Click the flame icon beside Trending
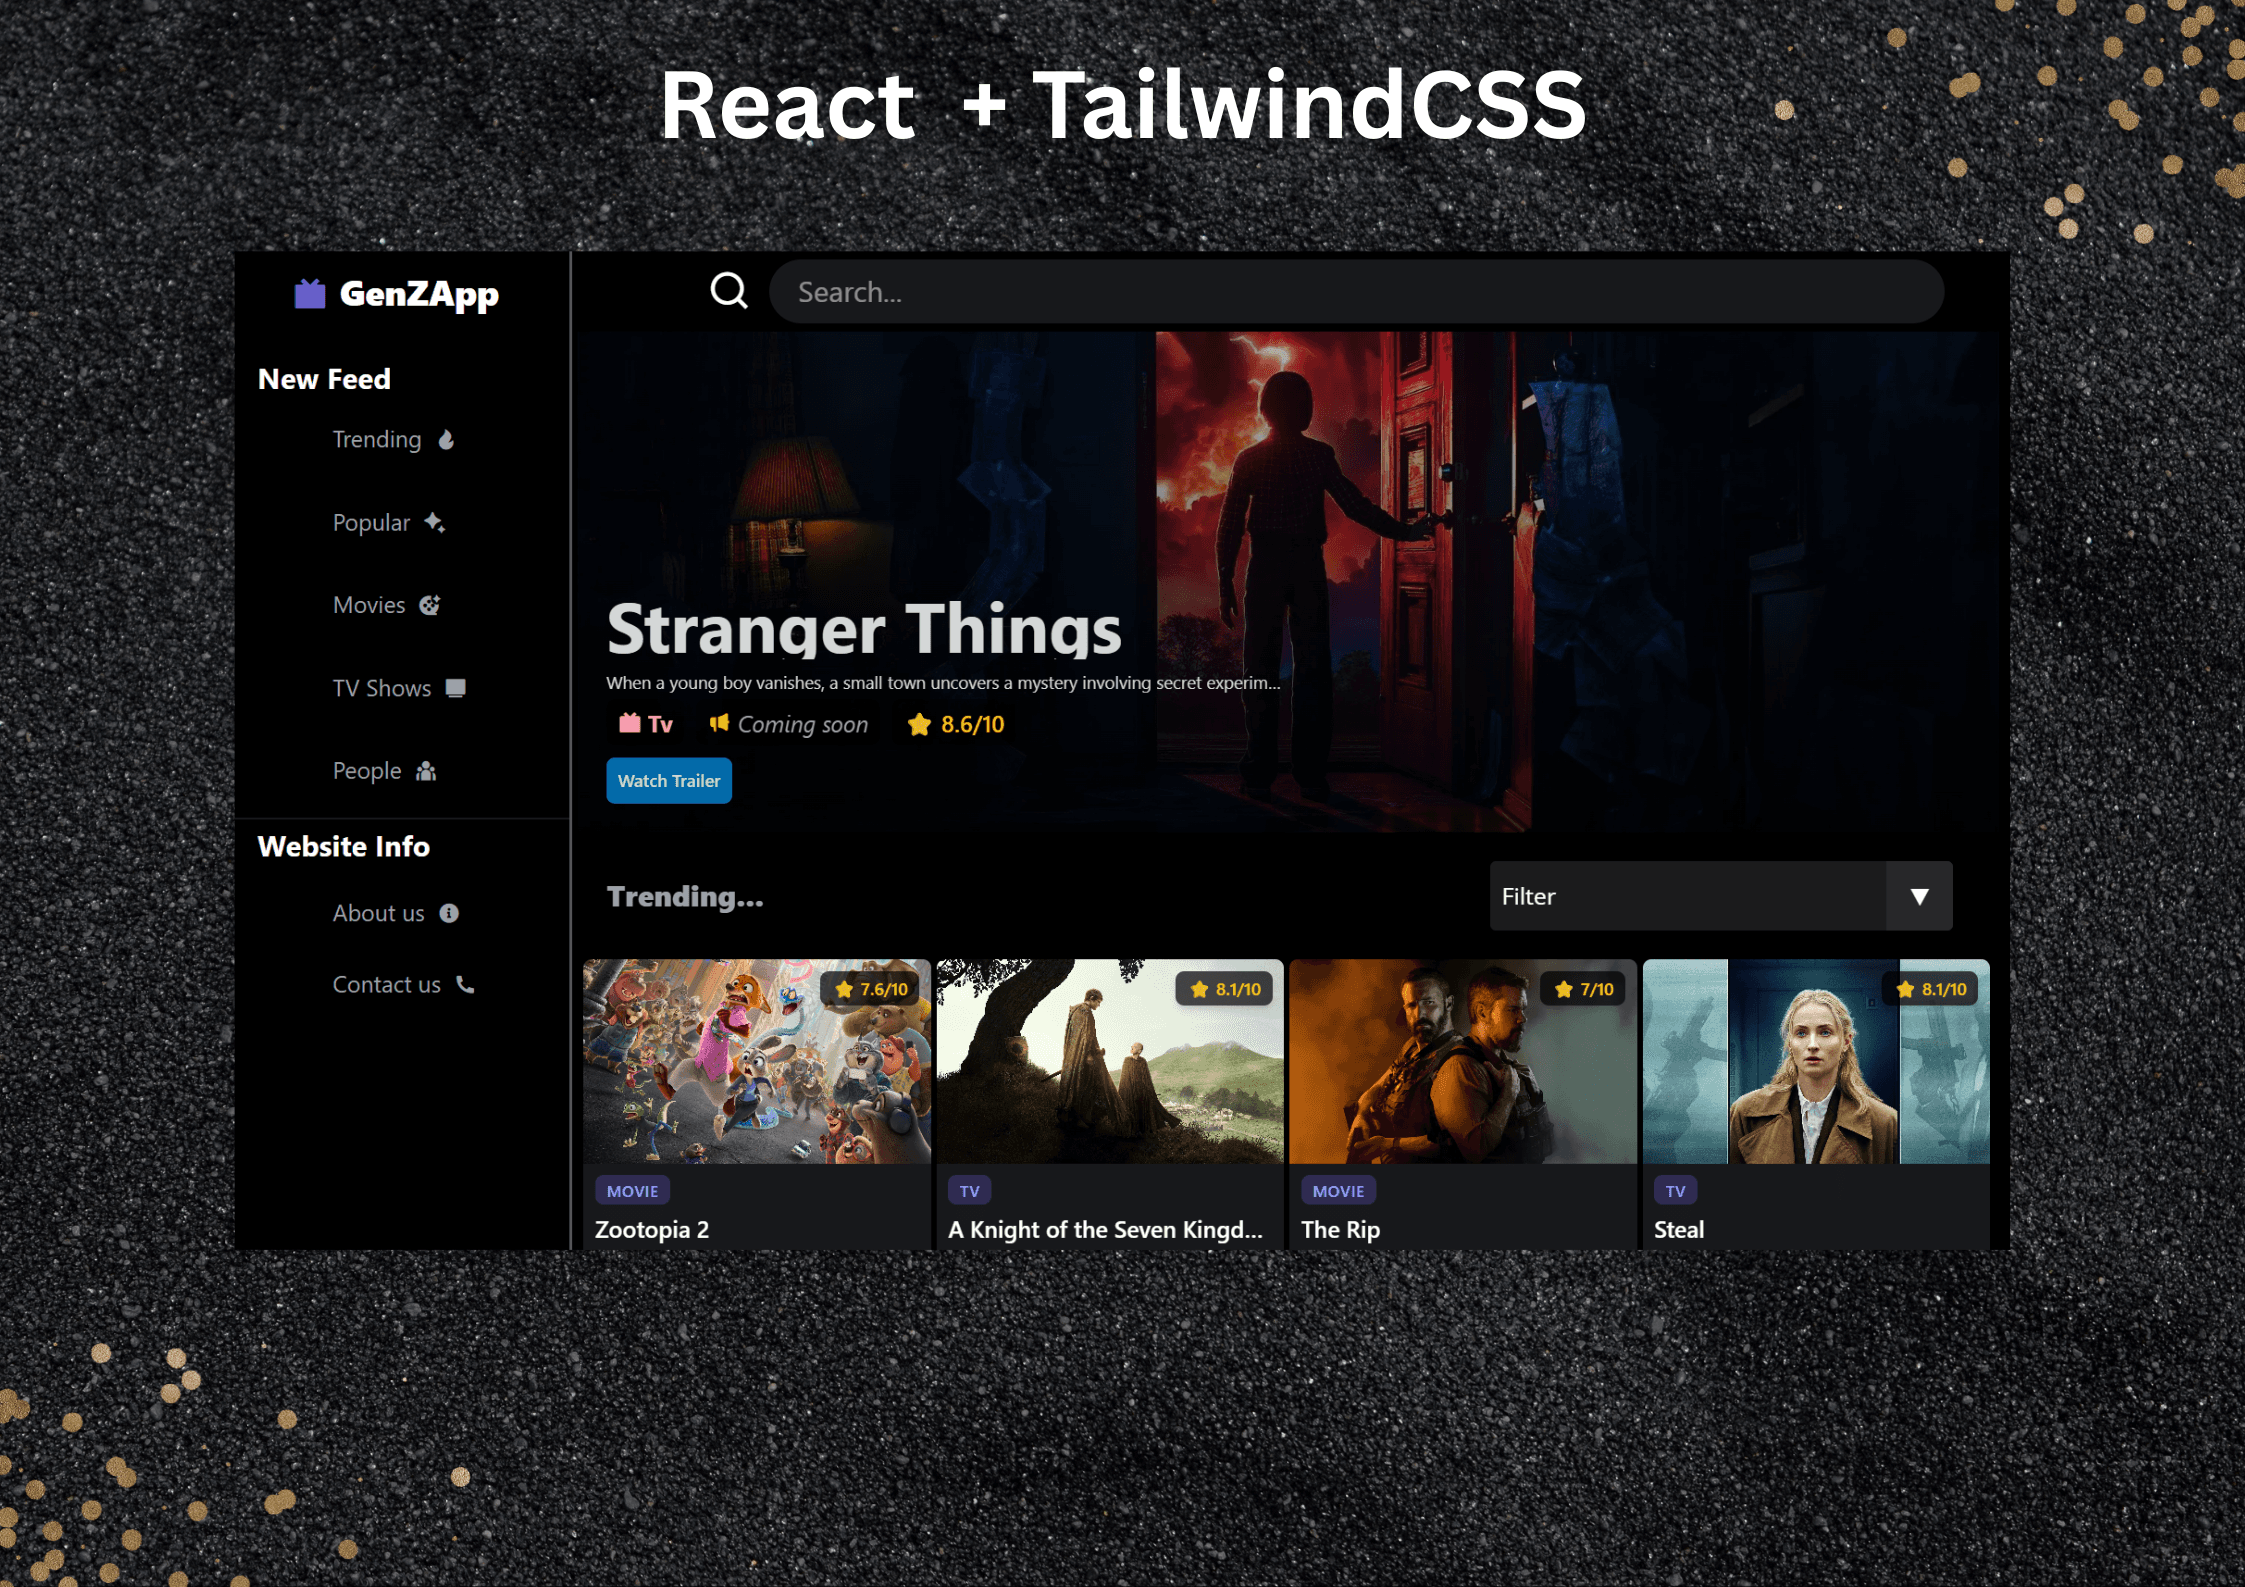Screen dimensions: 2245x1587 pyautogui.click(x=447, y=440)
